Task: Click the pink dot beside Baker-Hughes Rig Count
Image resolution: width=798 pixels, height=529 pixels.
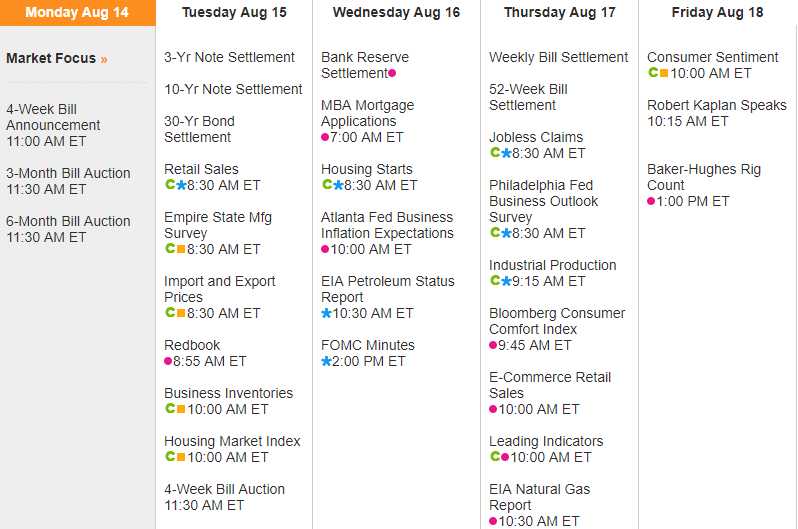Action: (x=651, y=201)
